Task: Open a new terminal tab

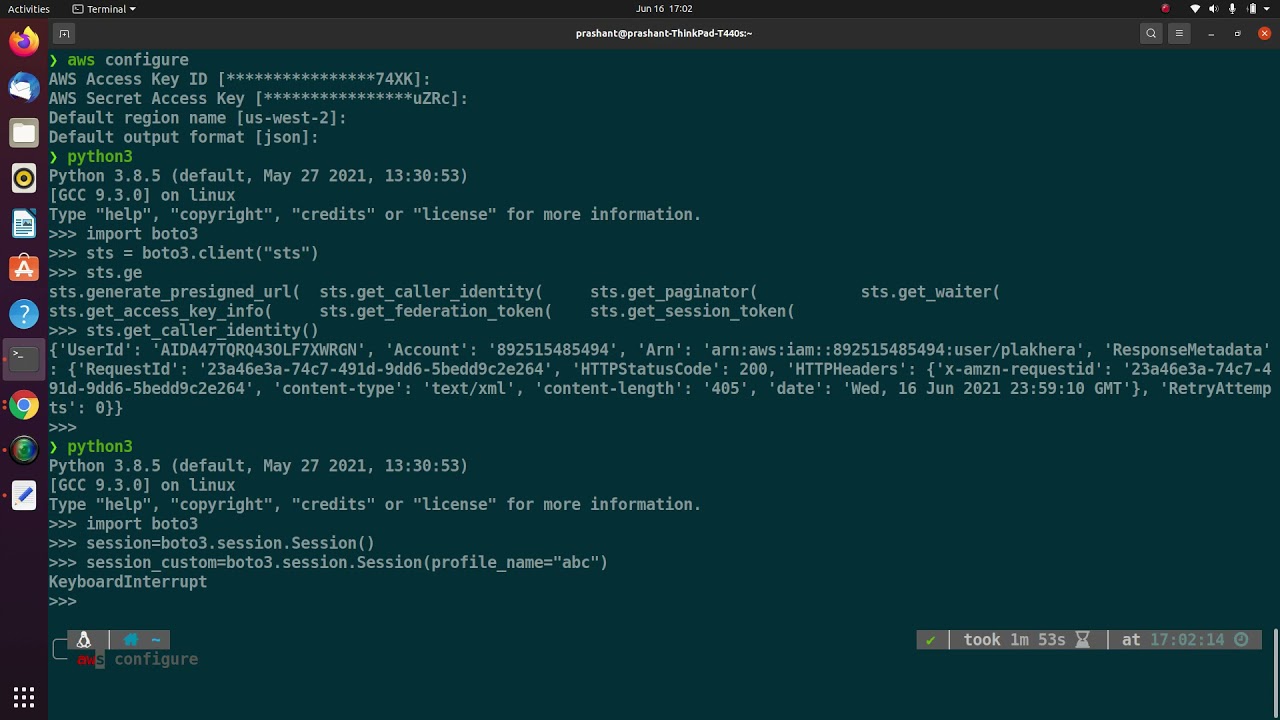Action: pos(64,33)
